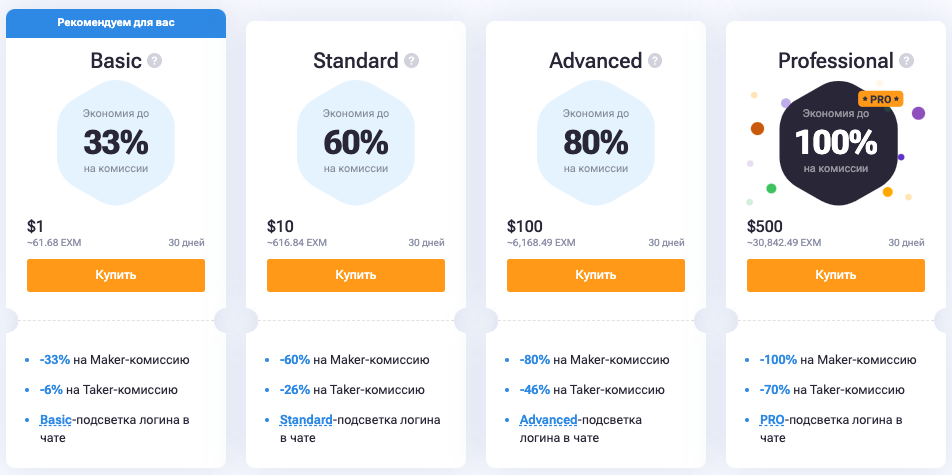Screen dimensions: 952x475
Task: Open the Basic login highlight link
Action: (x=56, y=420)
